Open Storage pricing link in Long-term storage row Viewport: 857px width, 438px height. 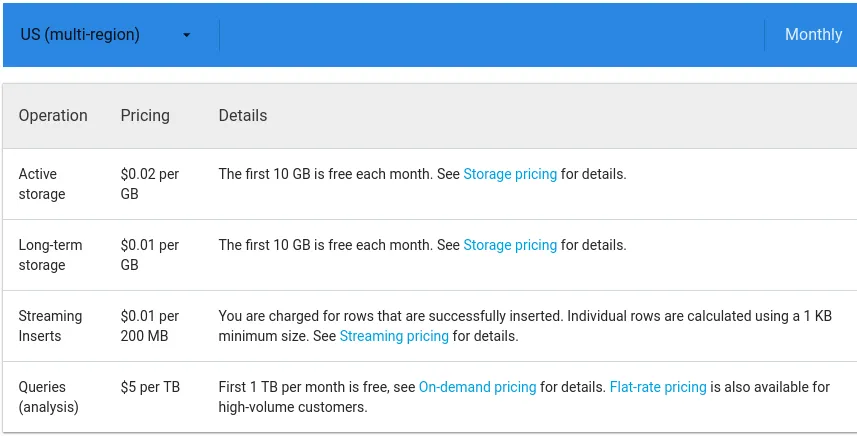click(510, 245)
